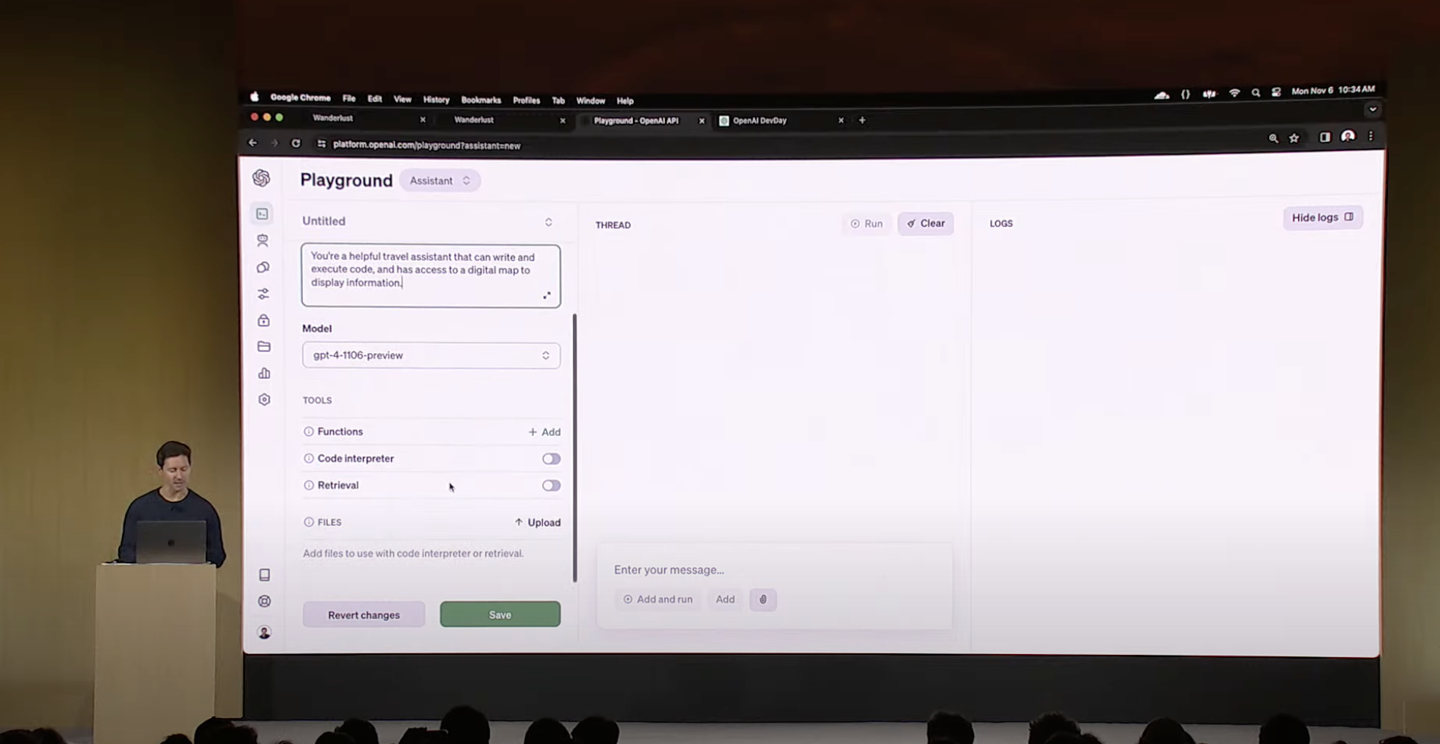Screen dimensions: 1440x744
Task: Reload the page in Chrome
Action: 296,143
